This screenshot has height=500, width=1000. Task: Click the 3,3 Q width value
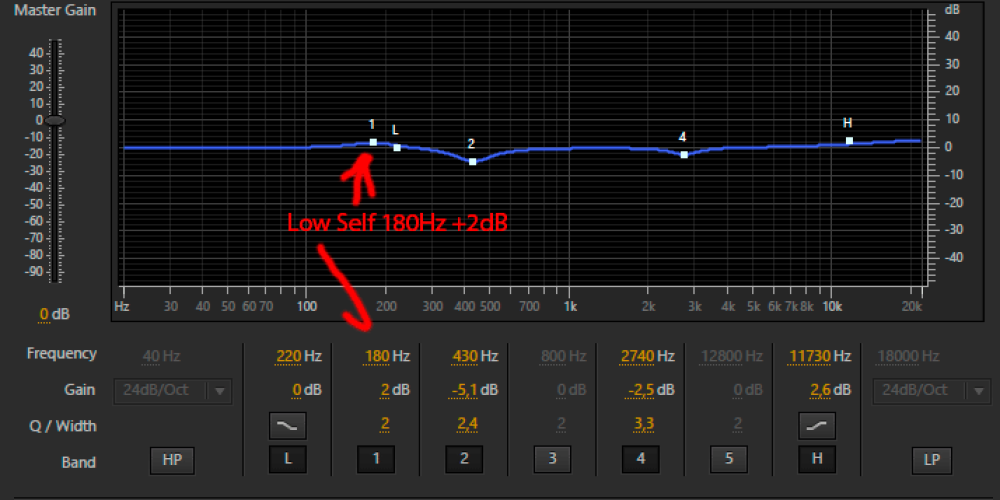(x=643, y=425)
